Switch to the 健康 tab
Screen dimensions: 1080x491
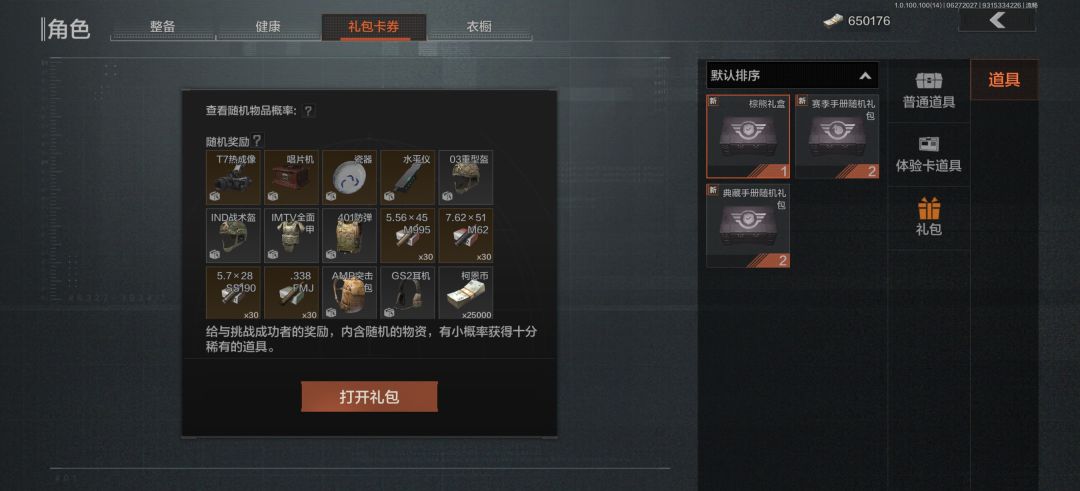click(268, 27)
